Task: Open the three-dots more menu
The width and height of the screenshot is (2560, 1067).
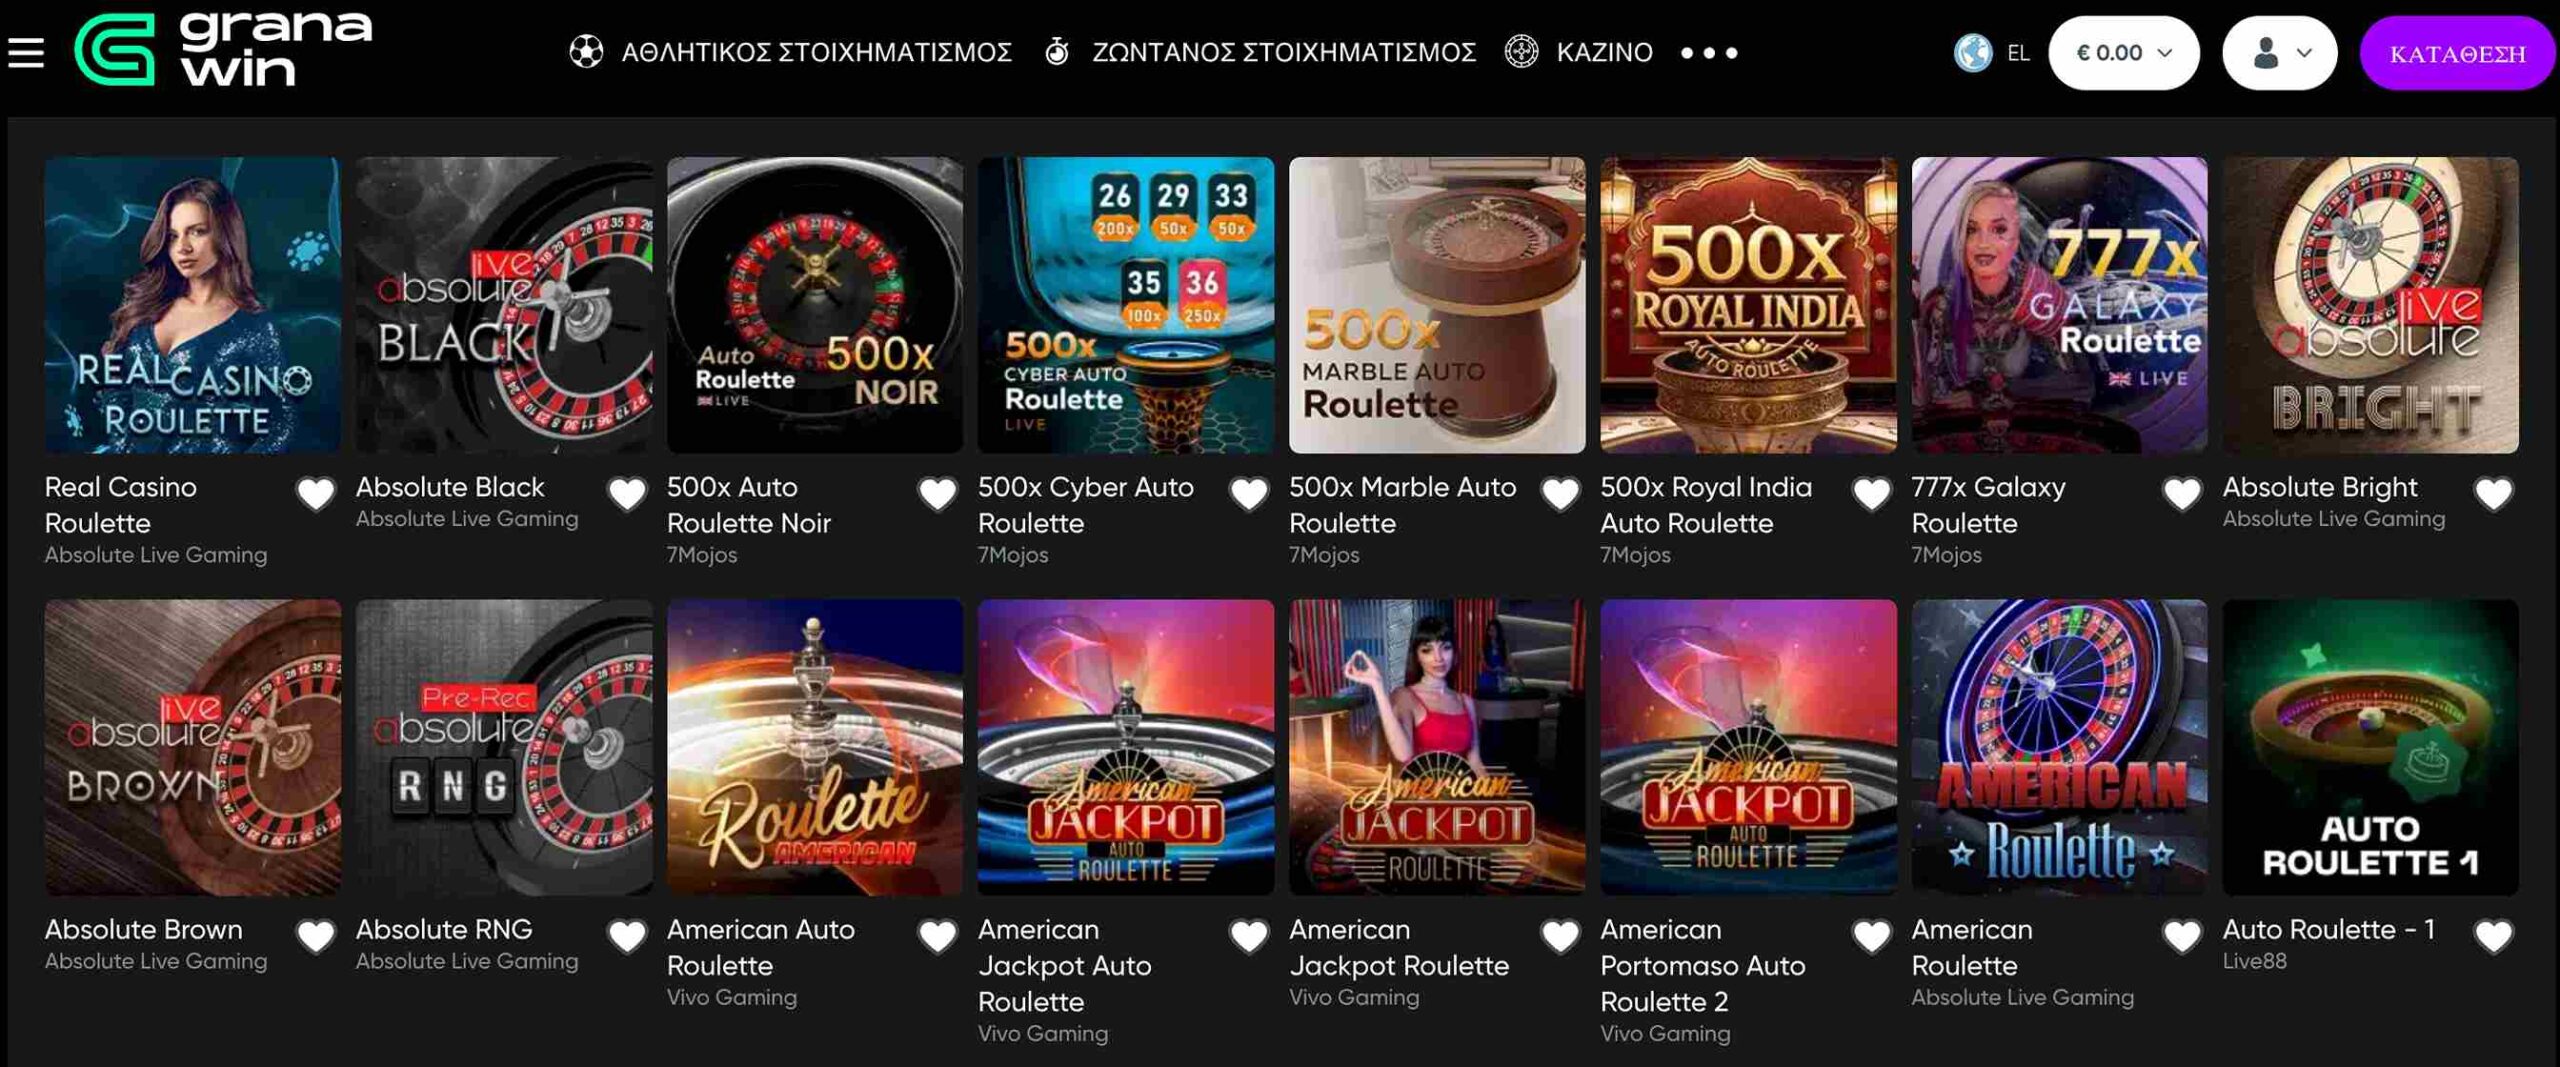Action: [1709, 53]
